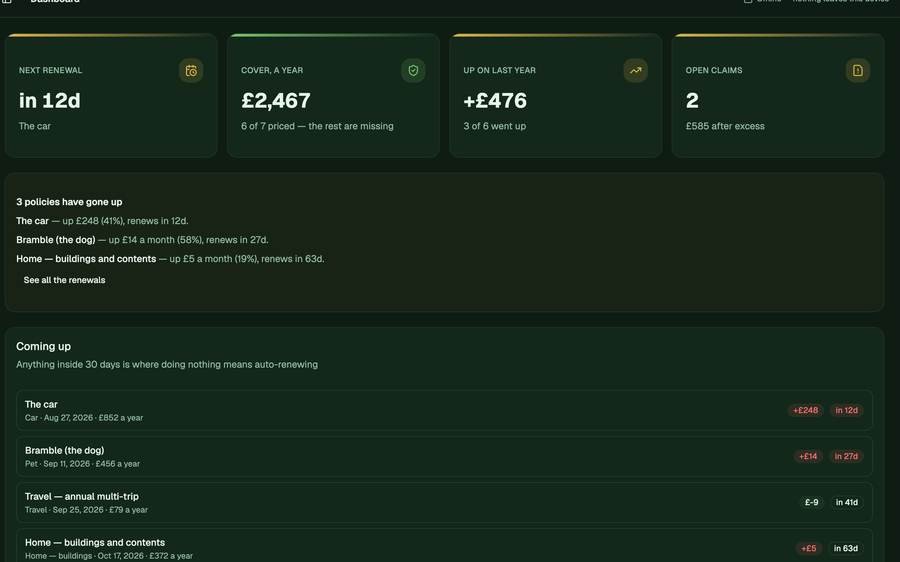Select the £2,467 cover total
This screenshot has width=900, height=562.
[x=276, y=100]
